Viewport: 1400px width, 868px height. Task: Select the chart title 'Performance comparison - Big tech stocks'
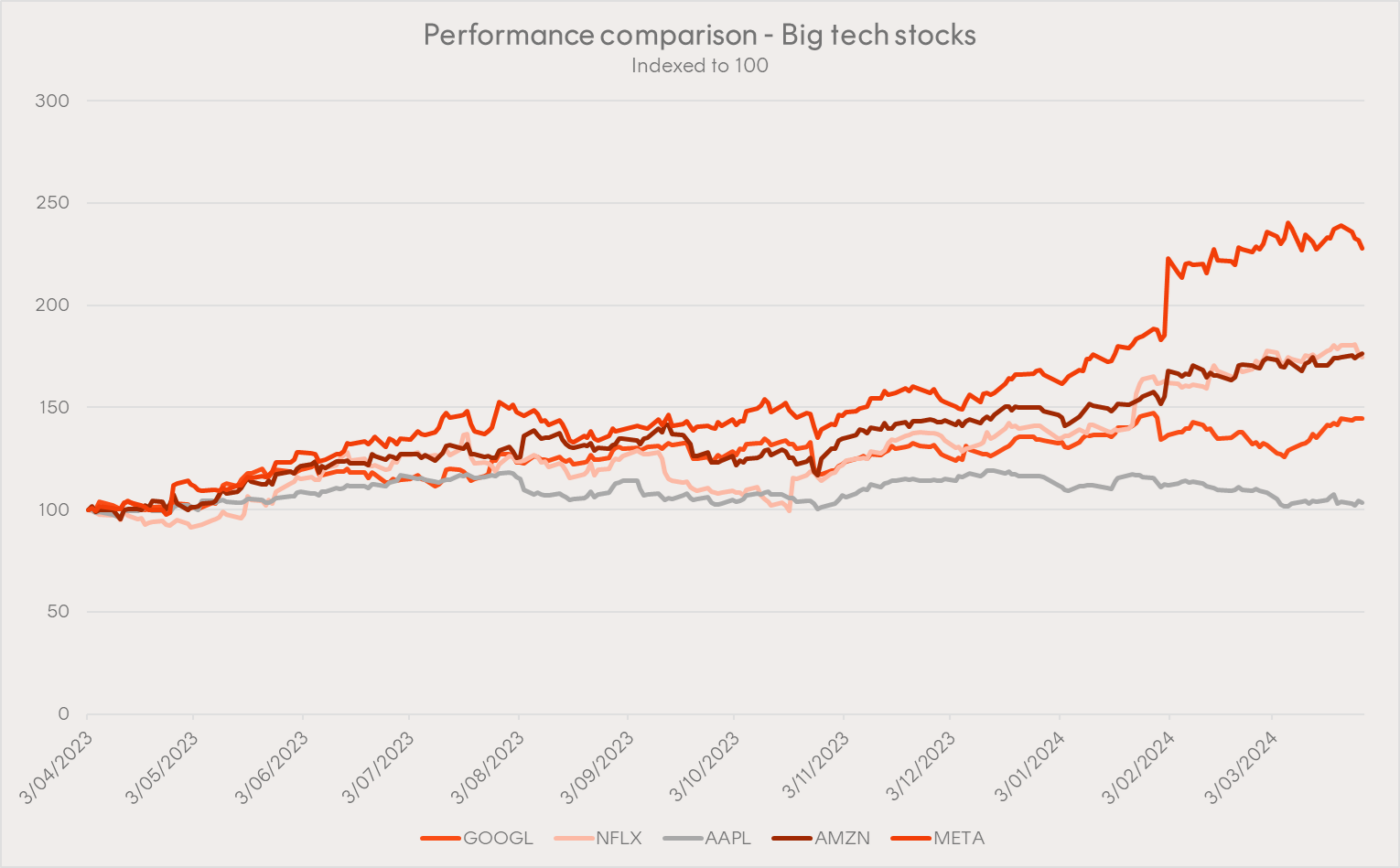coord(699,34)
